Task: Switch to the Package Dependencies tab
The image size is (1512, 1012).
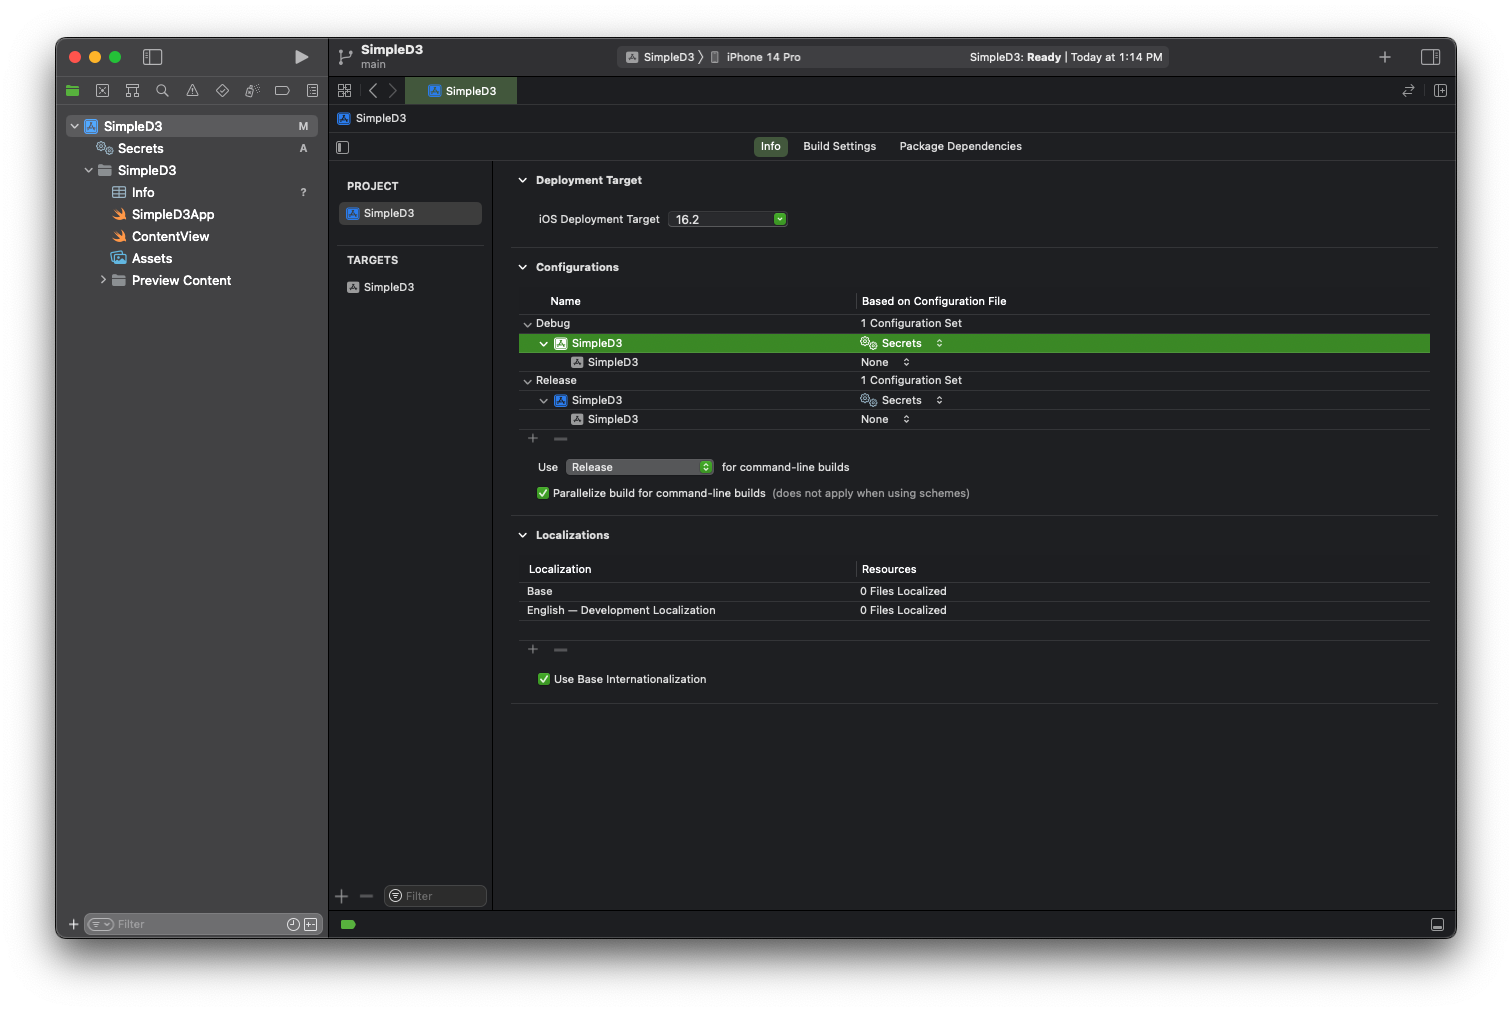Action: click(960, 146)
